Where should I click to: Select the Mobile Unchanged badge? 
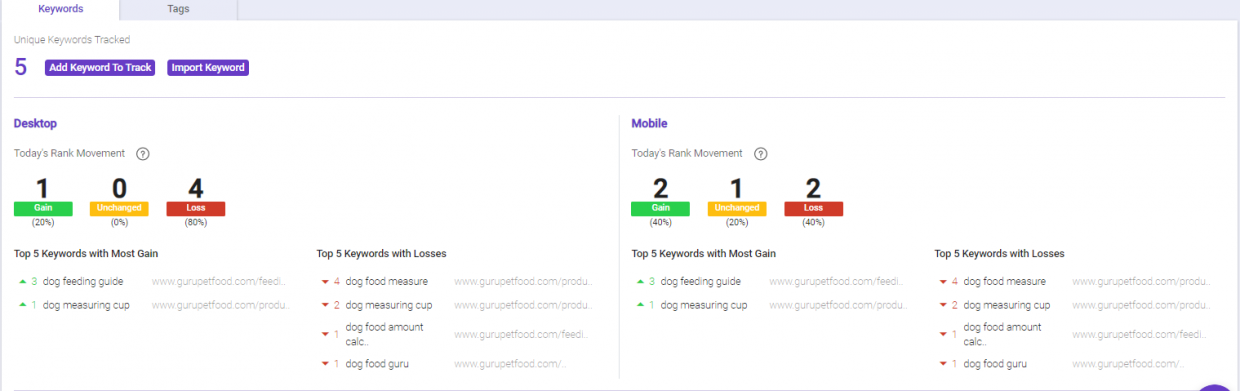[737, 208]
